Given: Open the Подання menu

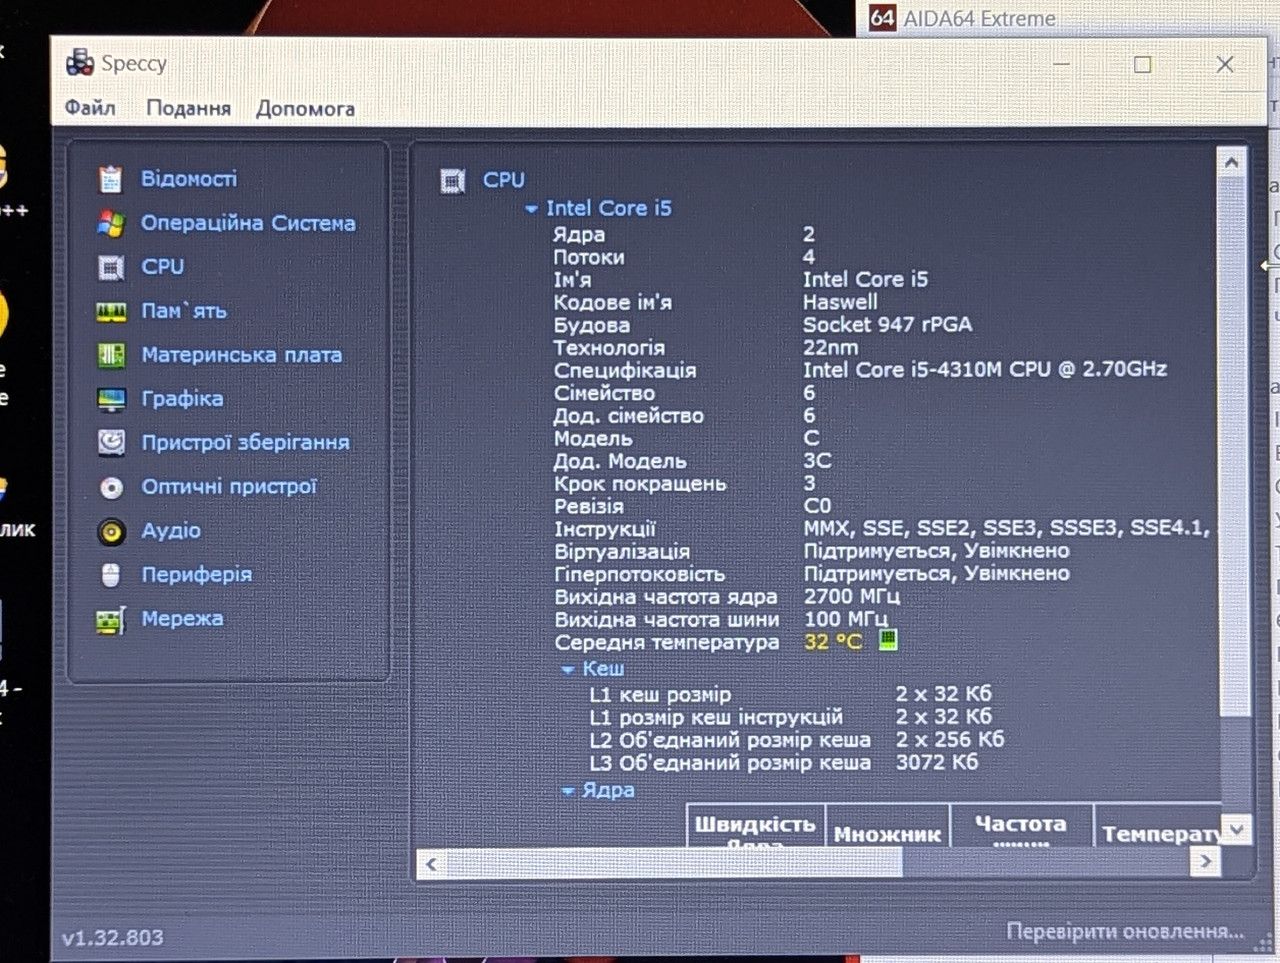Looking at the screenshot, I should pyautogui.click(x=188, y=108).
